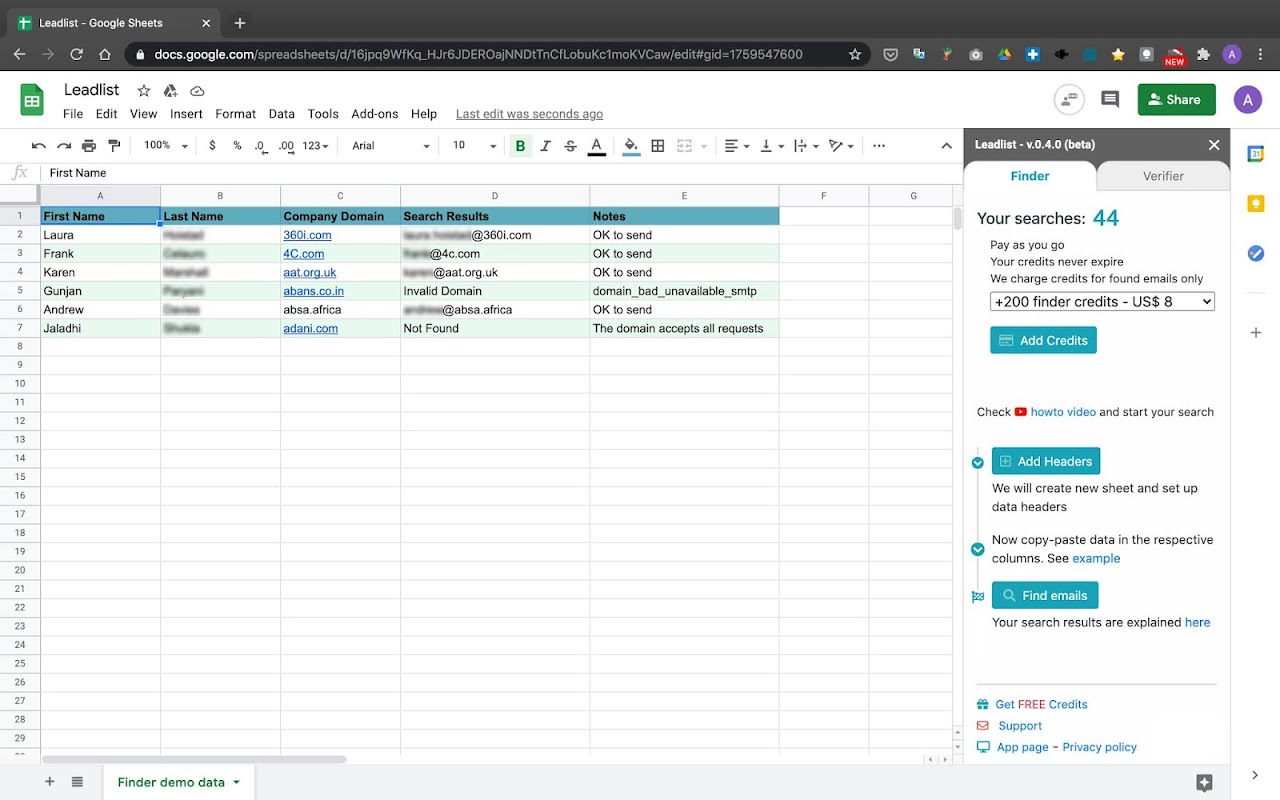Open the example link in sidebar

[x=1096, y=559]
